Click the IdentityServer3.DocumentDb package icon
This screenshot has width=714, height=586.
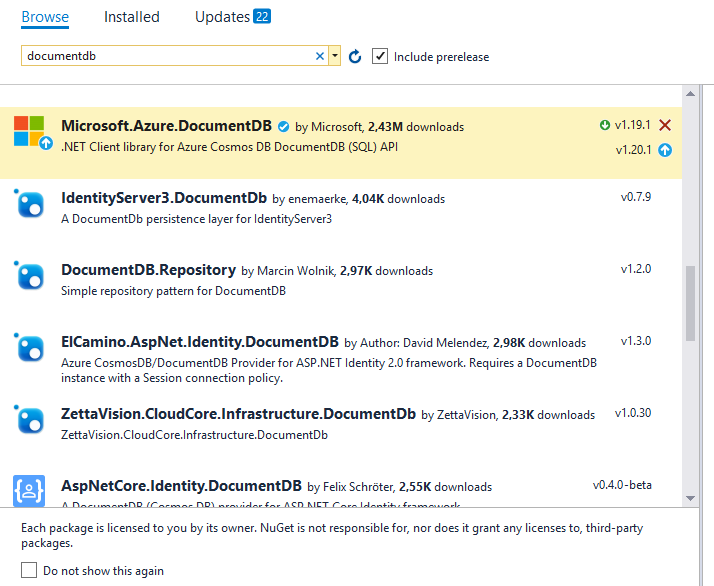[30, 204]
